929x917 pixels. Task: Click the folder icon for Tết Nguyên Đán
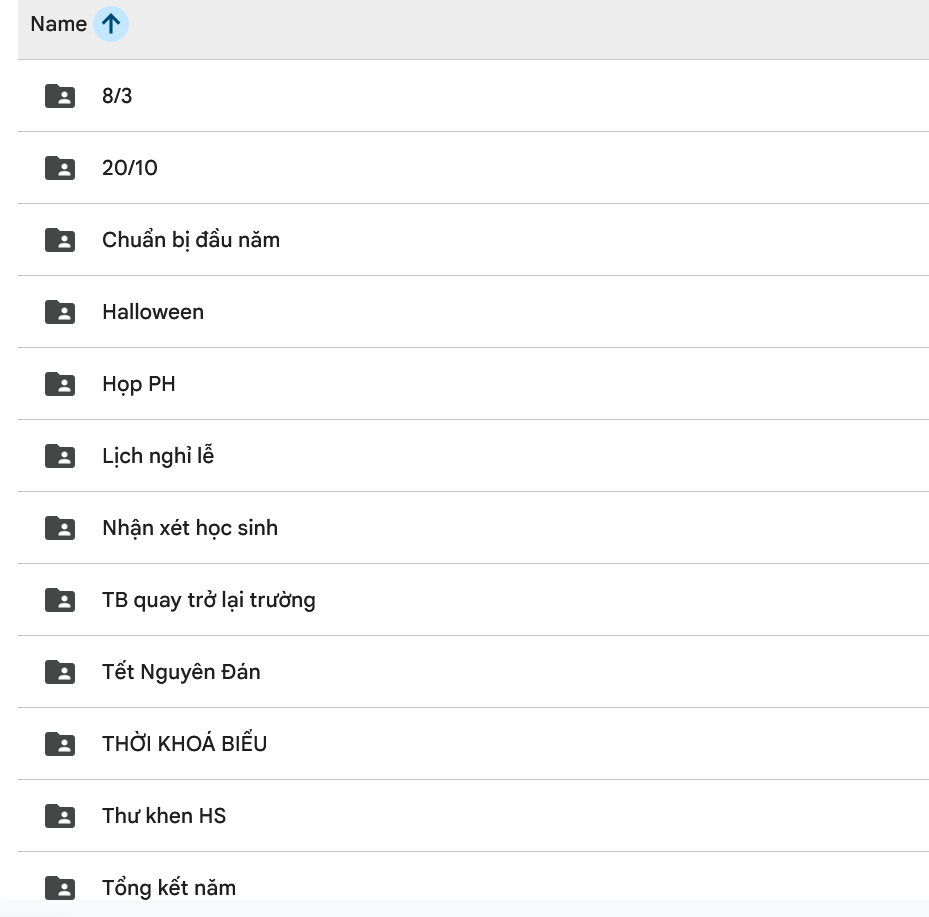pos(60,672)
